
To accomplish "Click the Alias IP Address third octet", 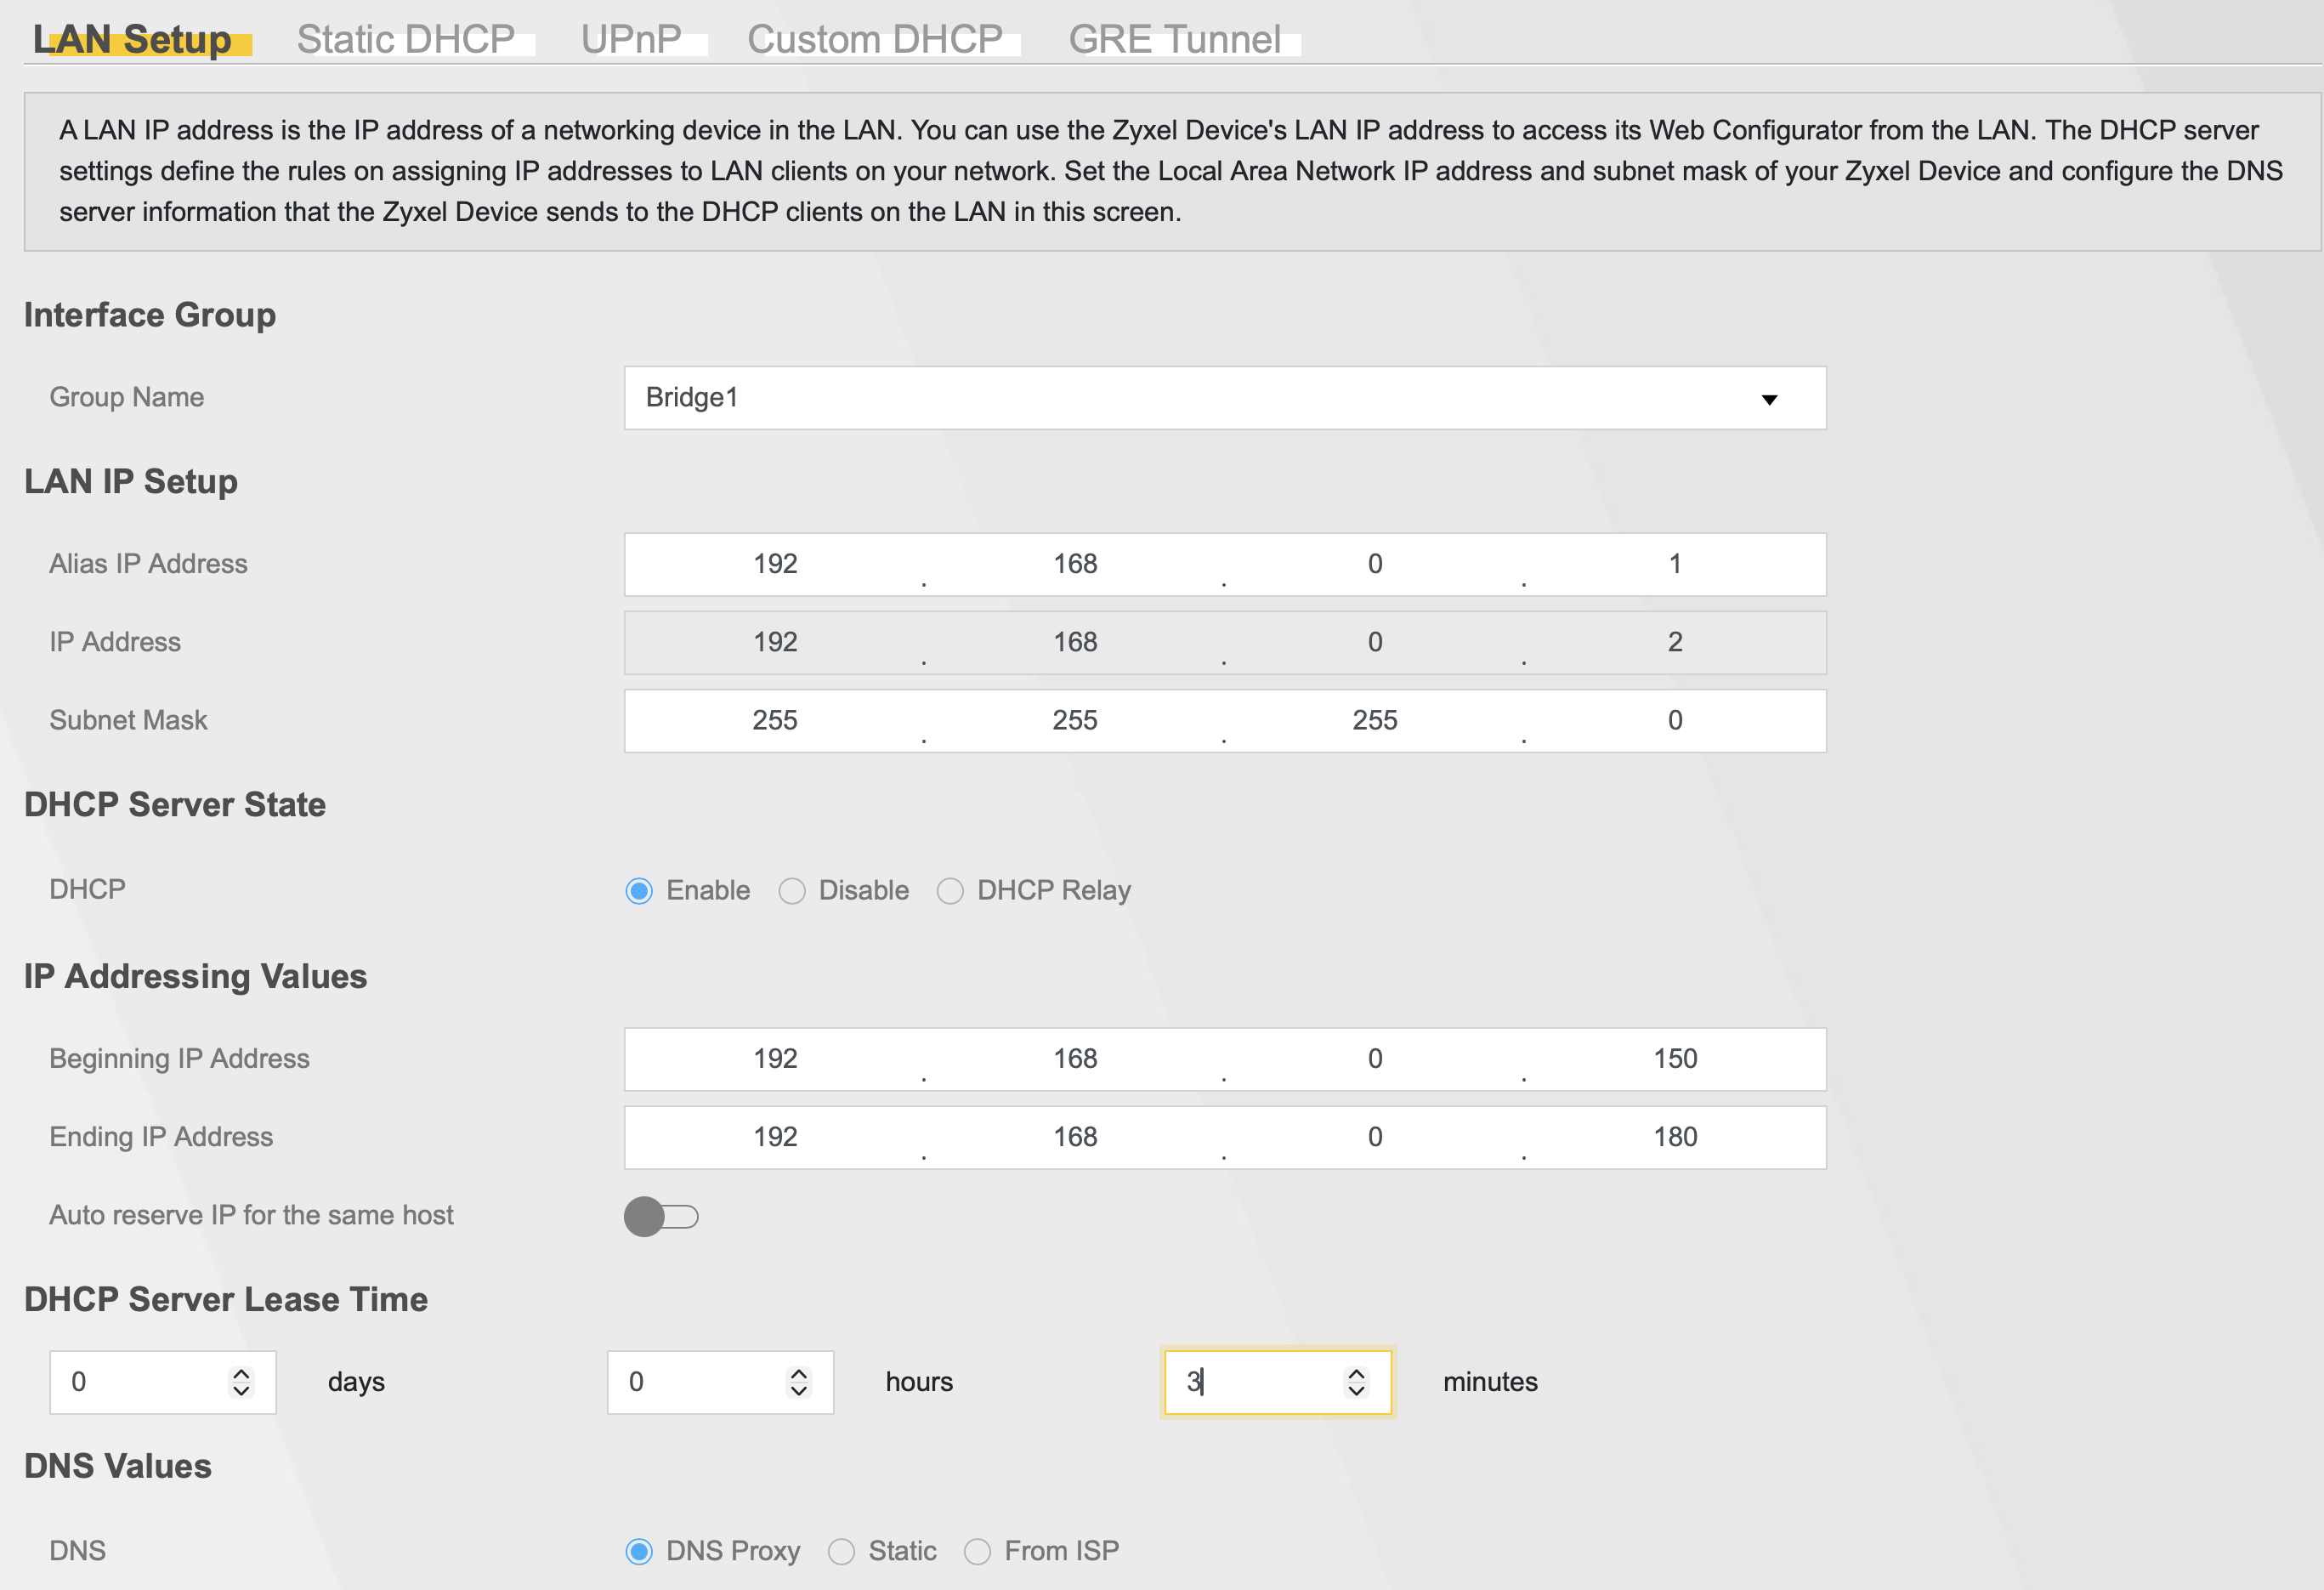I will [x=1375, y=564].
